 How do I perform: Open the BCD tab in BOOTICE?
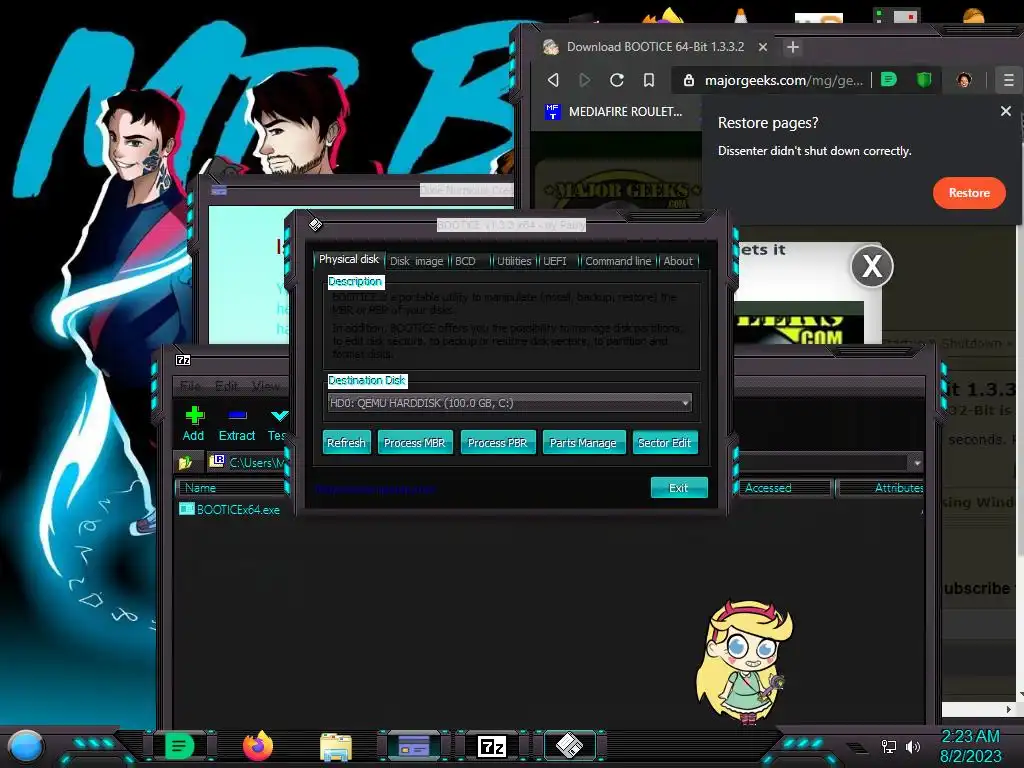point(466,261)
